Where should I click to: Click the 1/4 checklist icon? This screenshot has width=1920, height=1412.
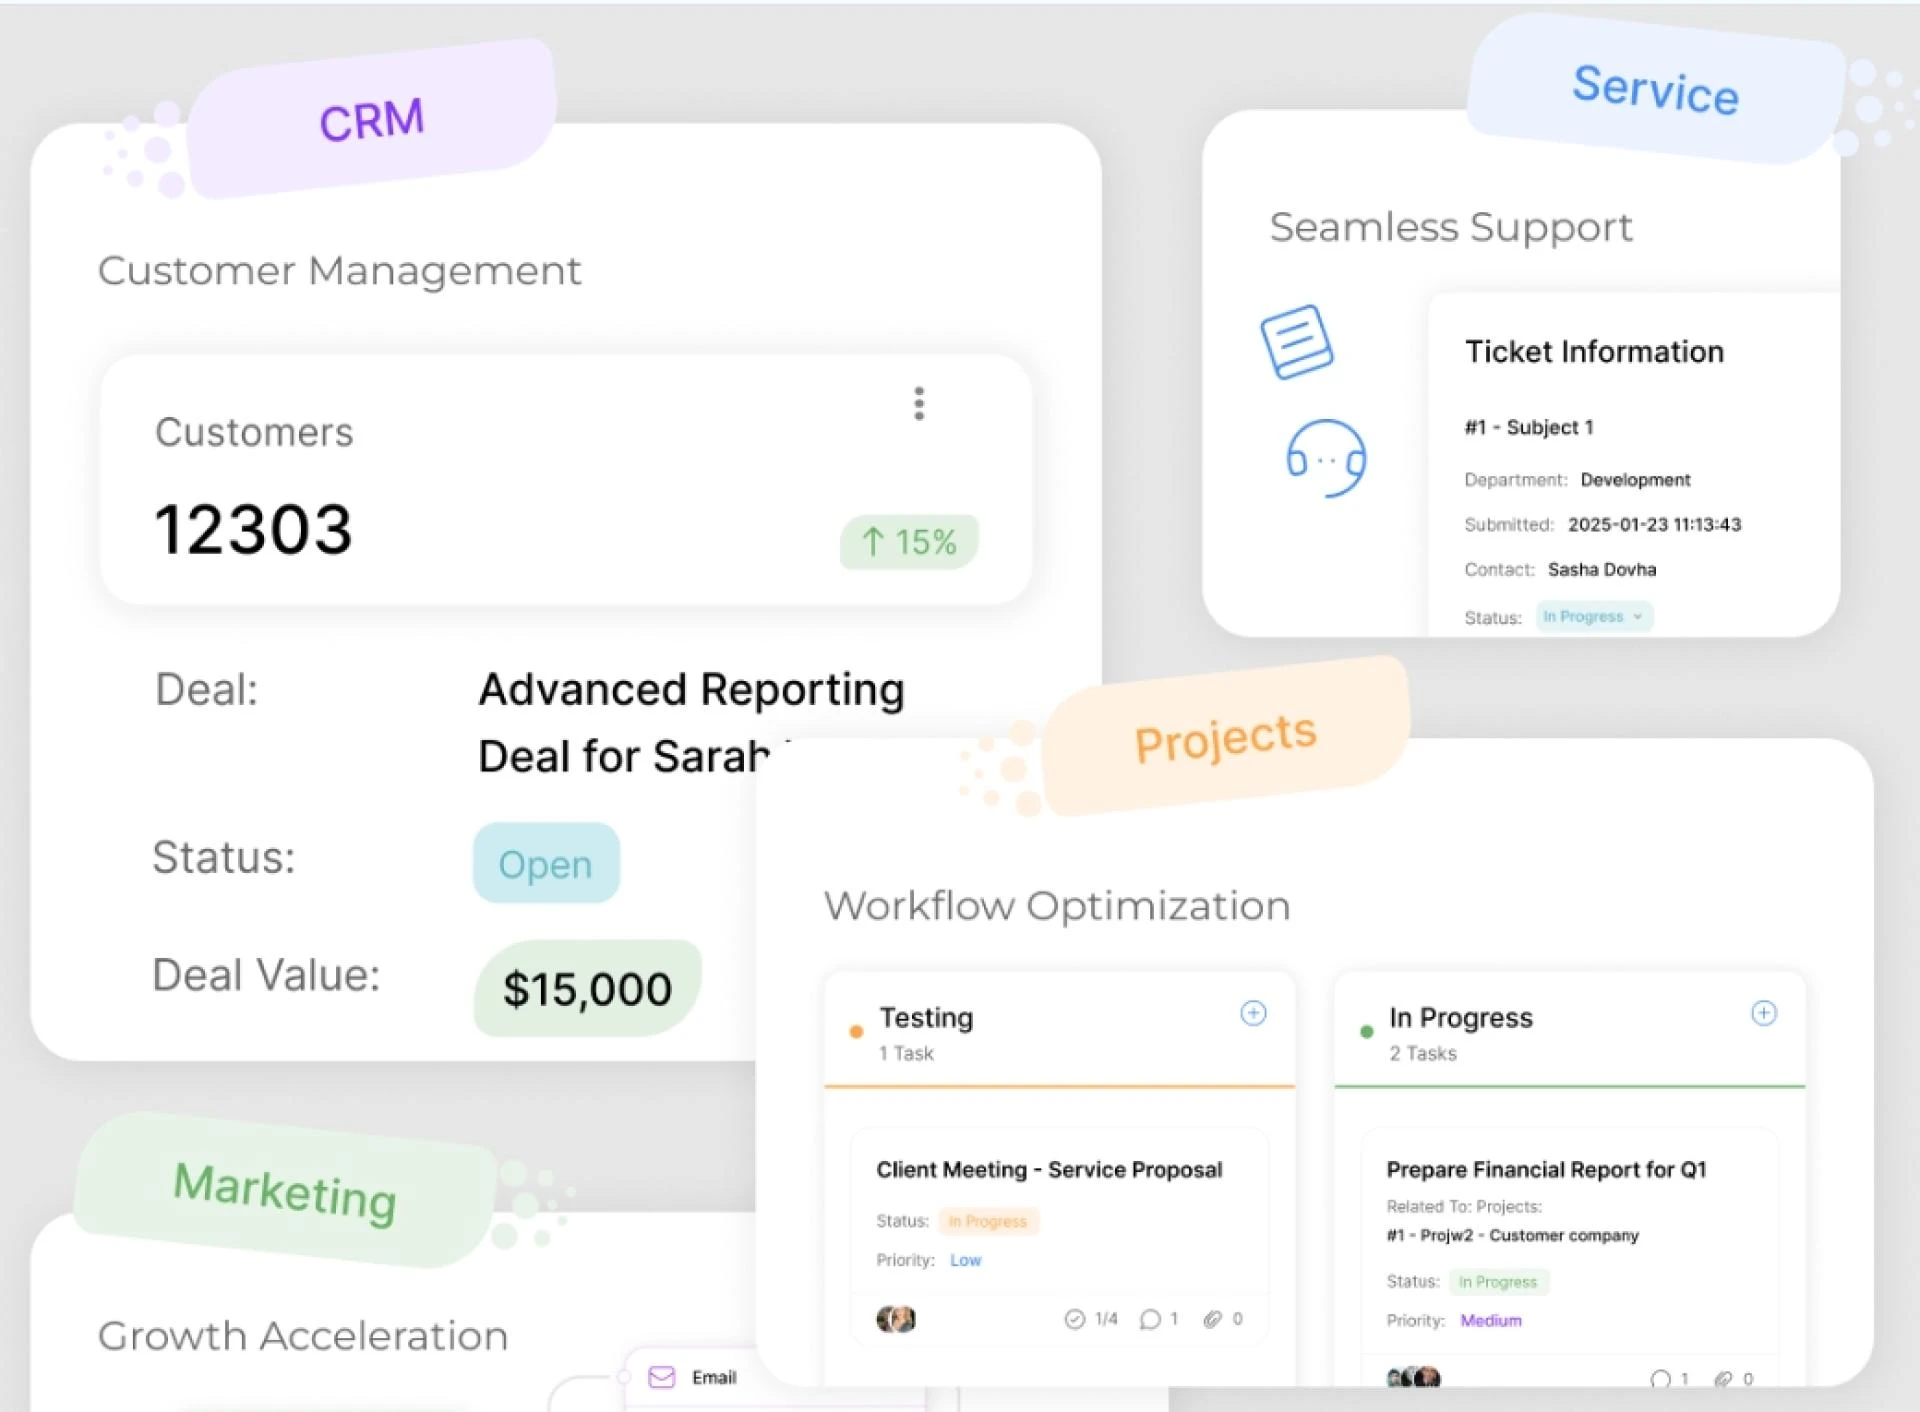[x=1075, y=1319]
